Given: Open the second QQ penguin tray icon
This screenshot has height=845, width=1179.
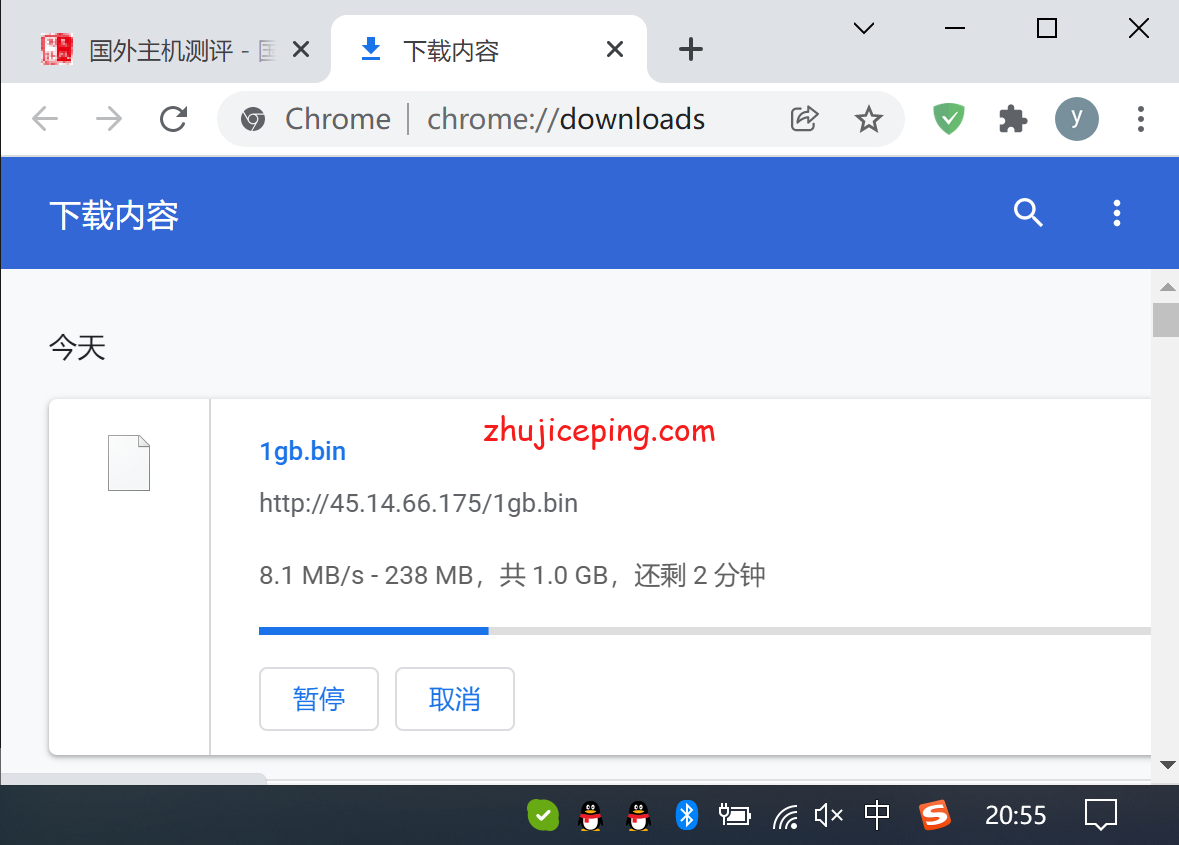Looking at the screenshot, I should [638, 816].
